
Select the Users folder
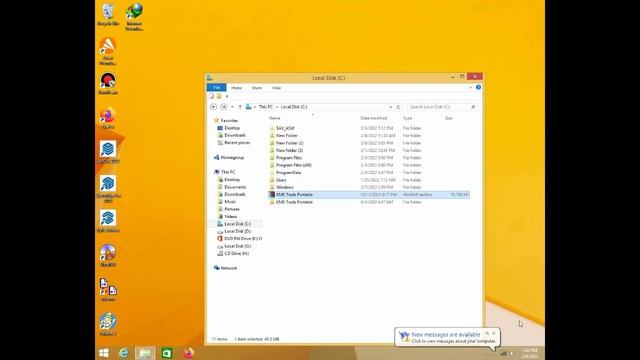(369, 180)
